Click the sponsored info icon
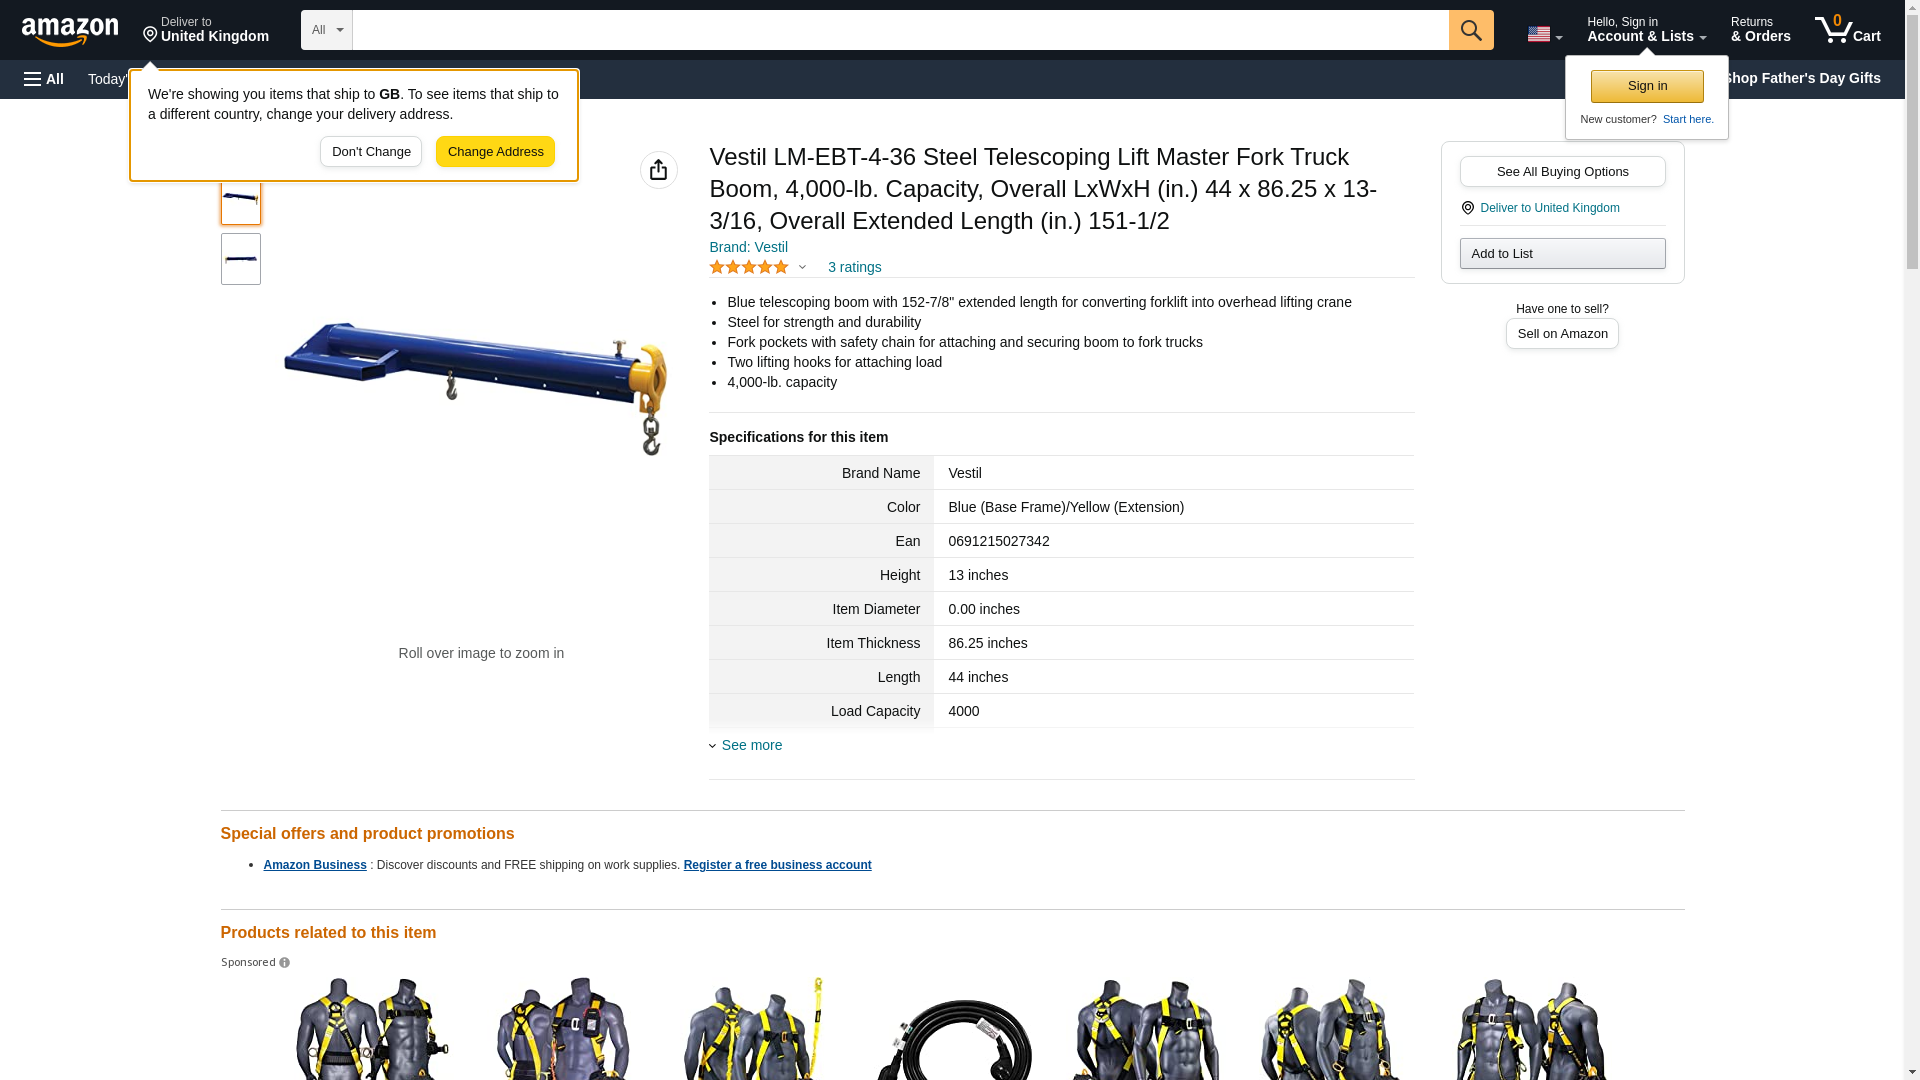 tap(284, 963)
